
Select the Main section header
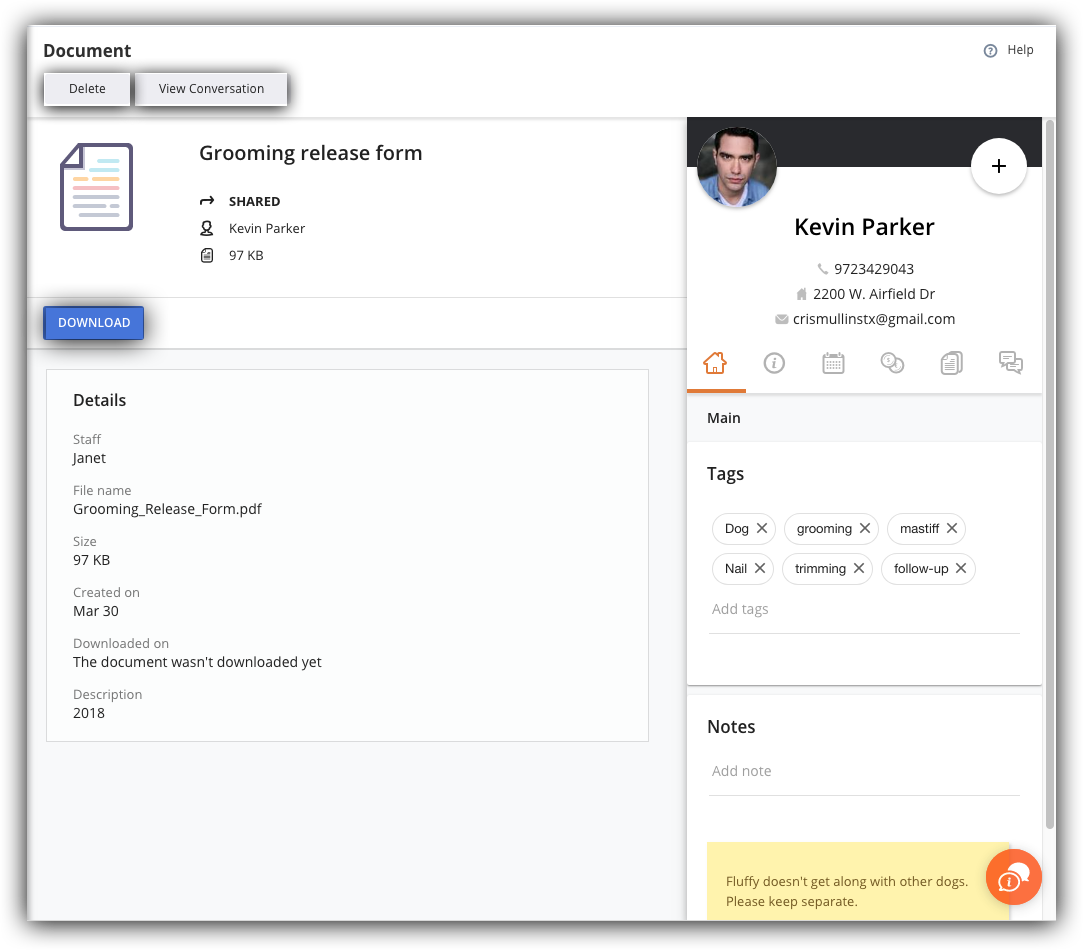click(864, 418)
